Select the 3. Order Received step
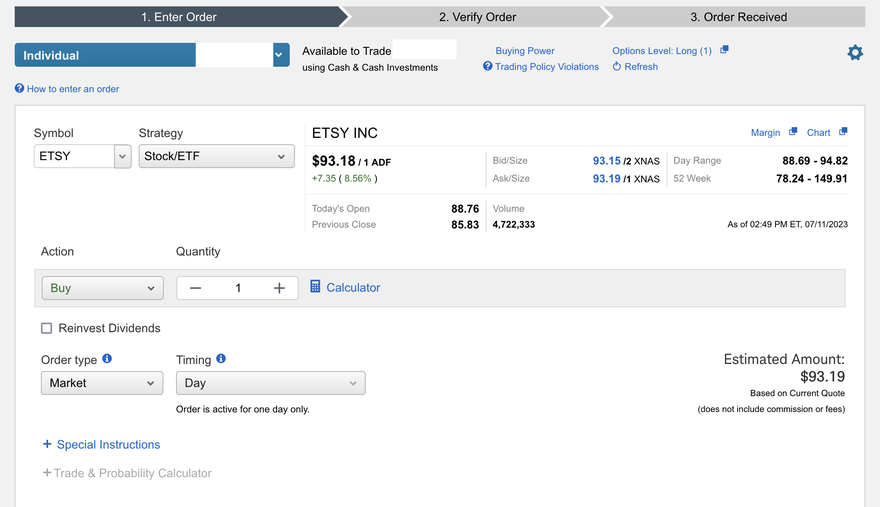The width and height of the screenshot is (880, 507). (x=738, y=17)
